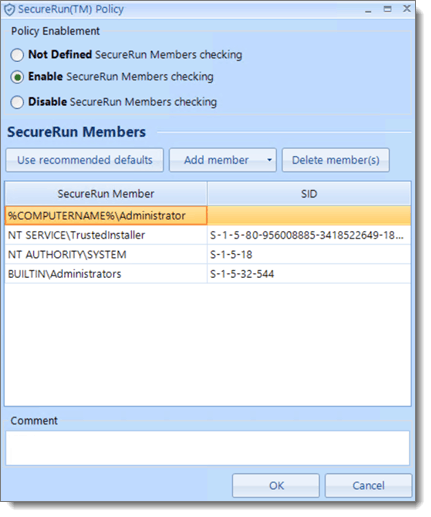This screenshot has width=431, height=517.
Task: Click Use recommended defaults button
Action: [x=85, y=160]
